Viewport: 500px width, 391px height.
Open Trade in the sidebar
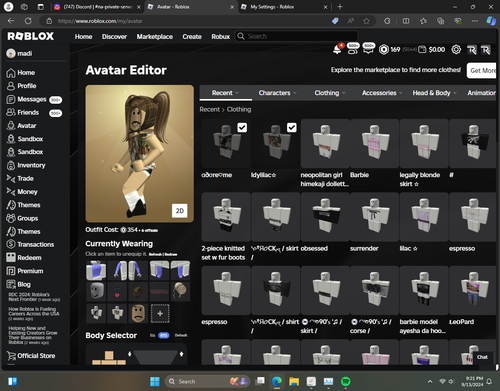click(x=20, y=178)
